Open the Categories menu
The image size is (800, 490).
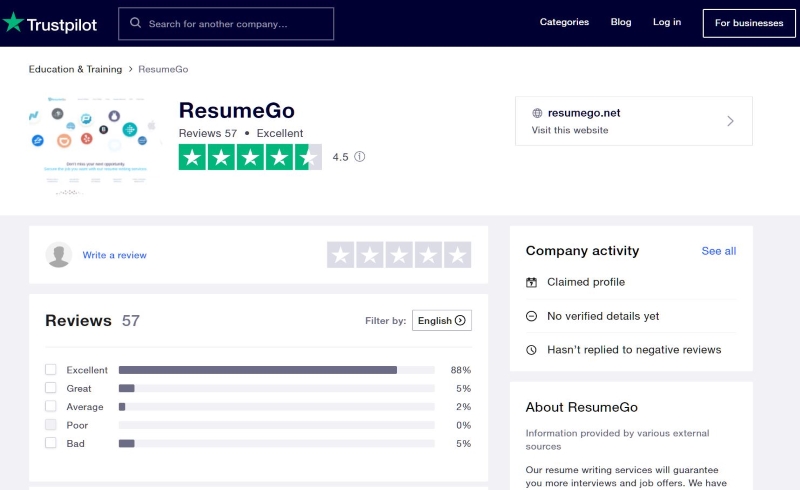coord(564,22)
